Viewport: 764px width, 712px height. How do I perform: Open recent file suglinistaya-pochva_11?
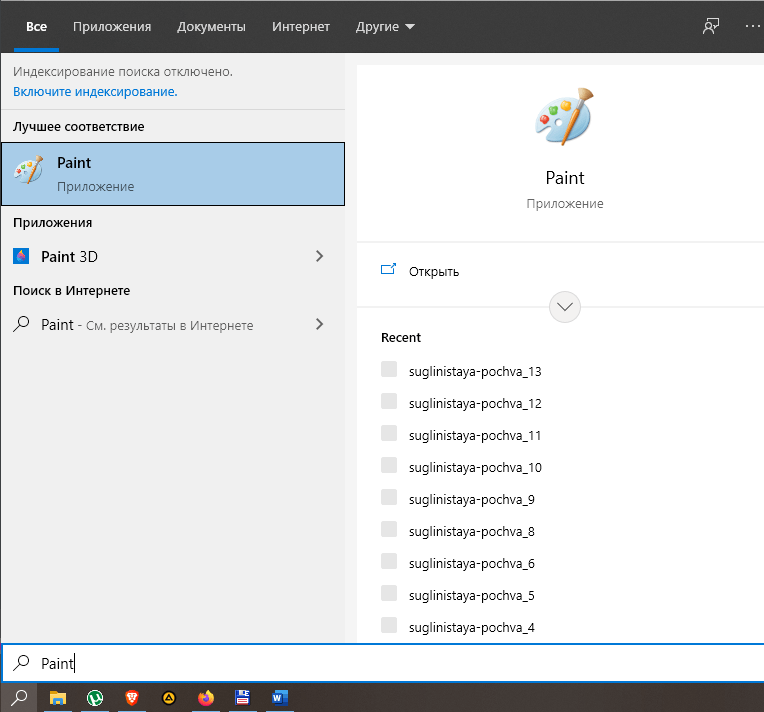pos(475,436)
